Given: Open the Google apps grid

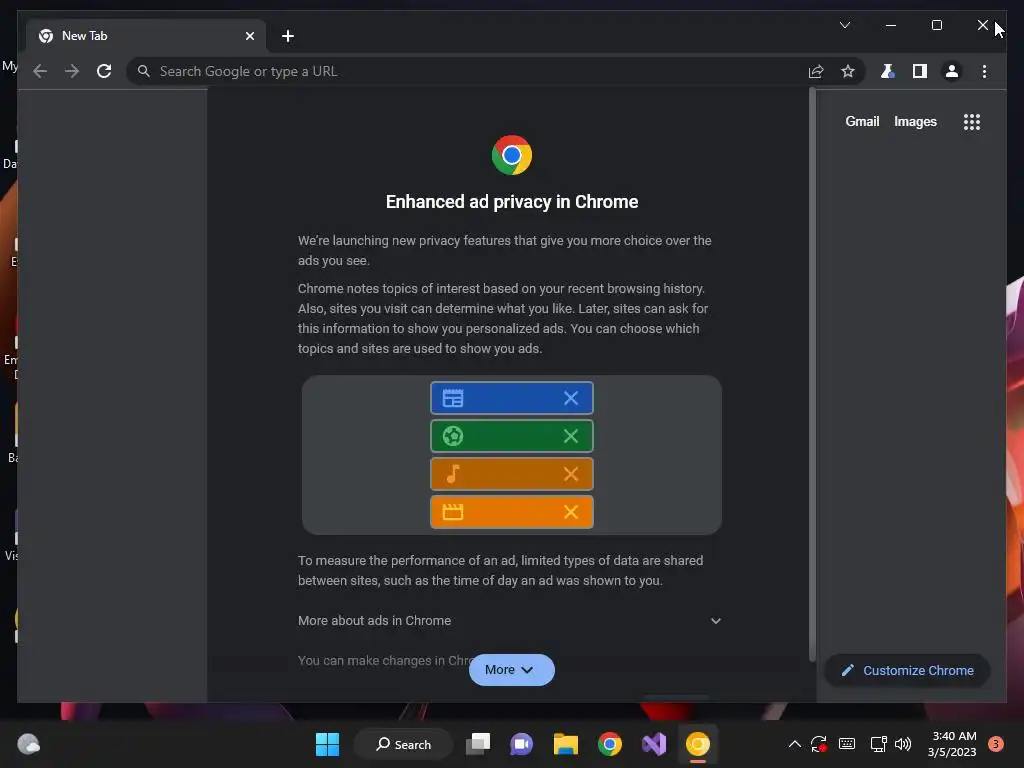Looking at the screenshot, I should pyautogui.click(x=972, y=122).
